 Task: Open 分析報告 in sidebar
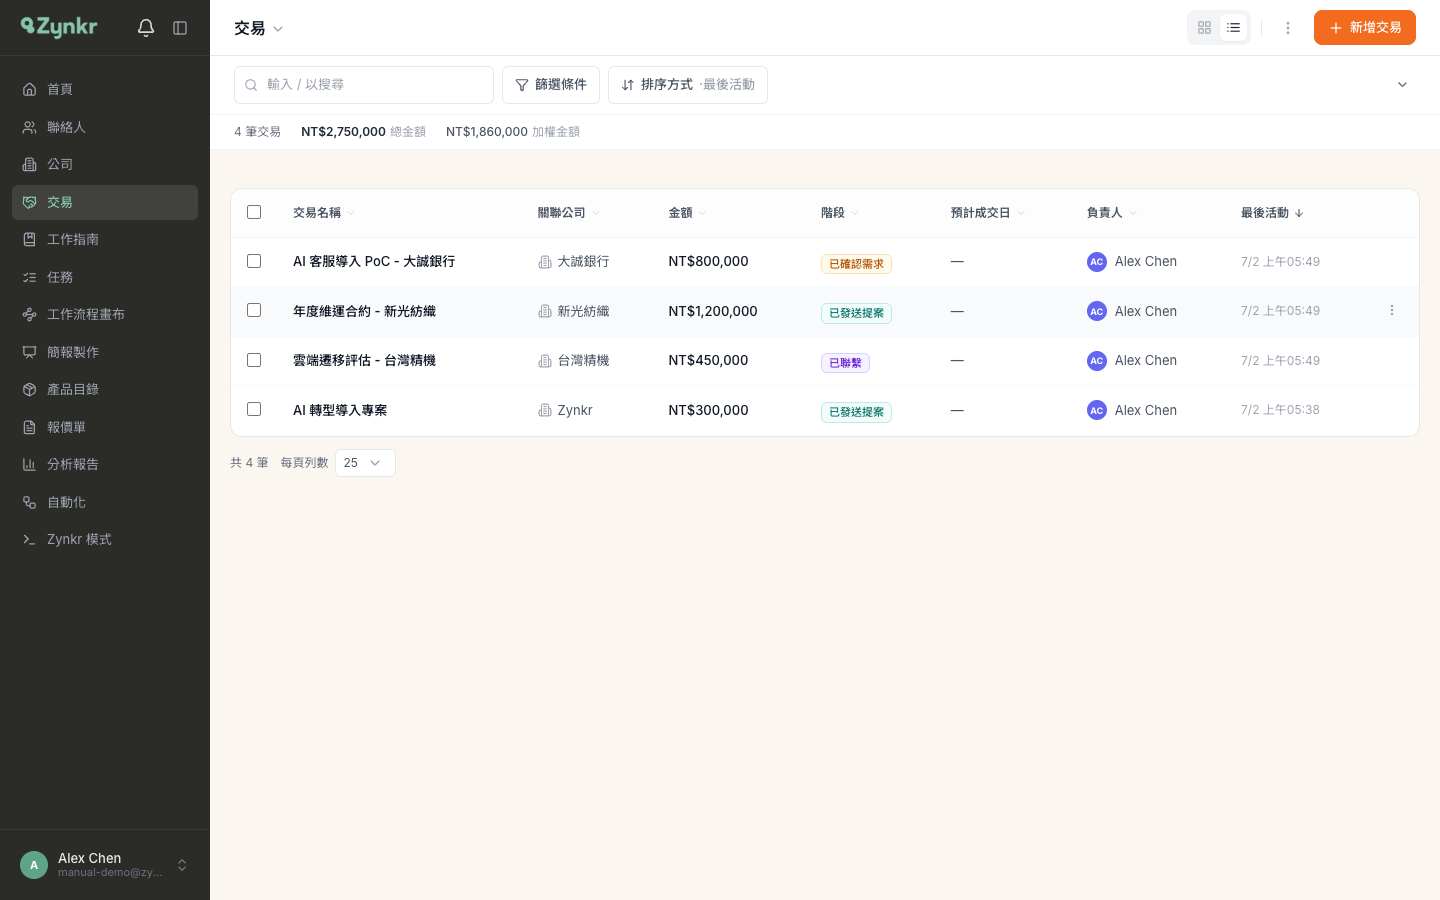click(x=105, y=464)
